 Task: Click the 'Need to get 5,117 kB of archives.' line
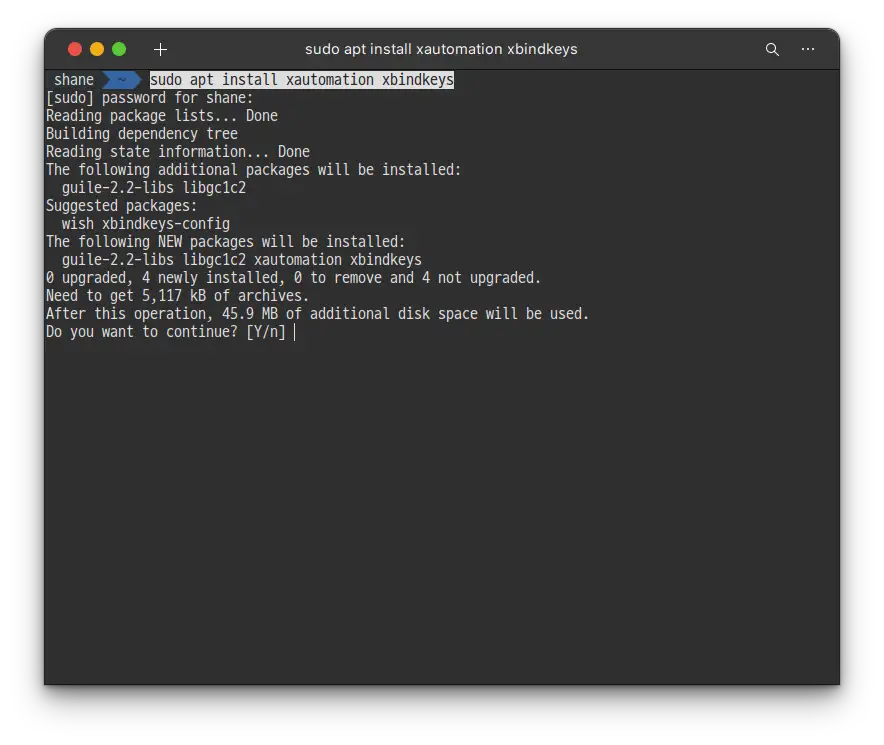(x=178, y=296)
